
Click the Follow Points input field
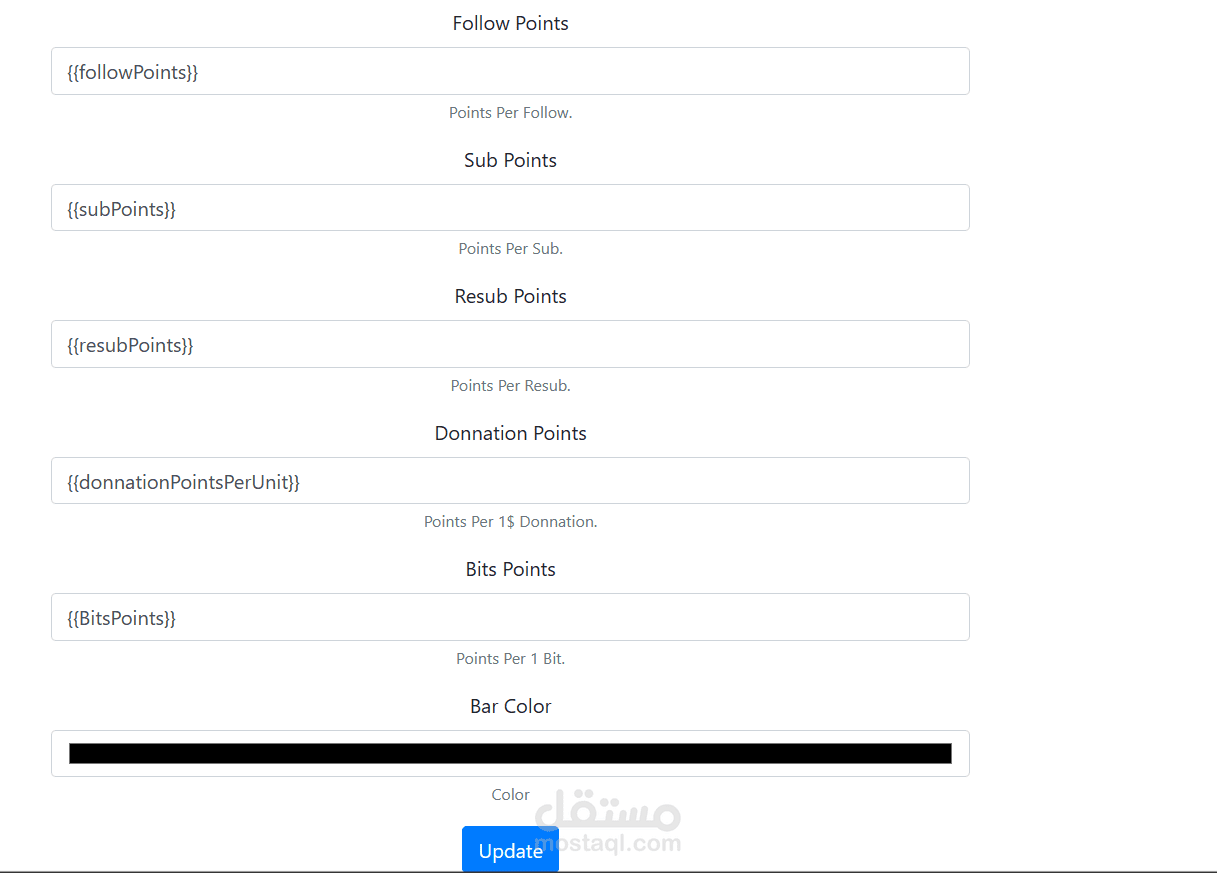[510, 71]
